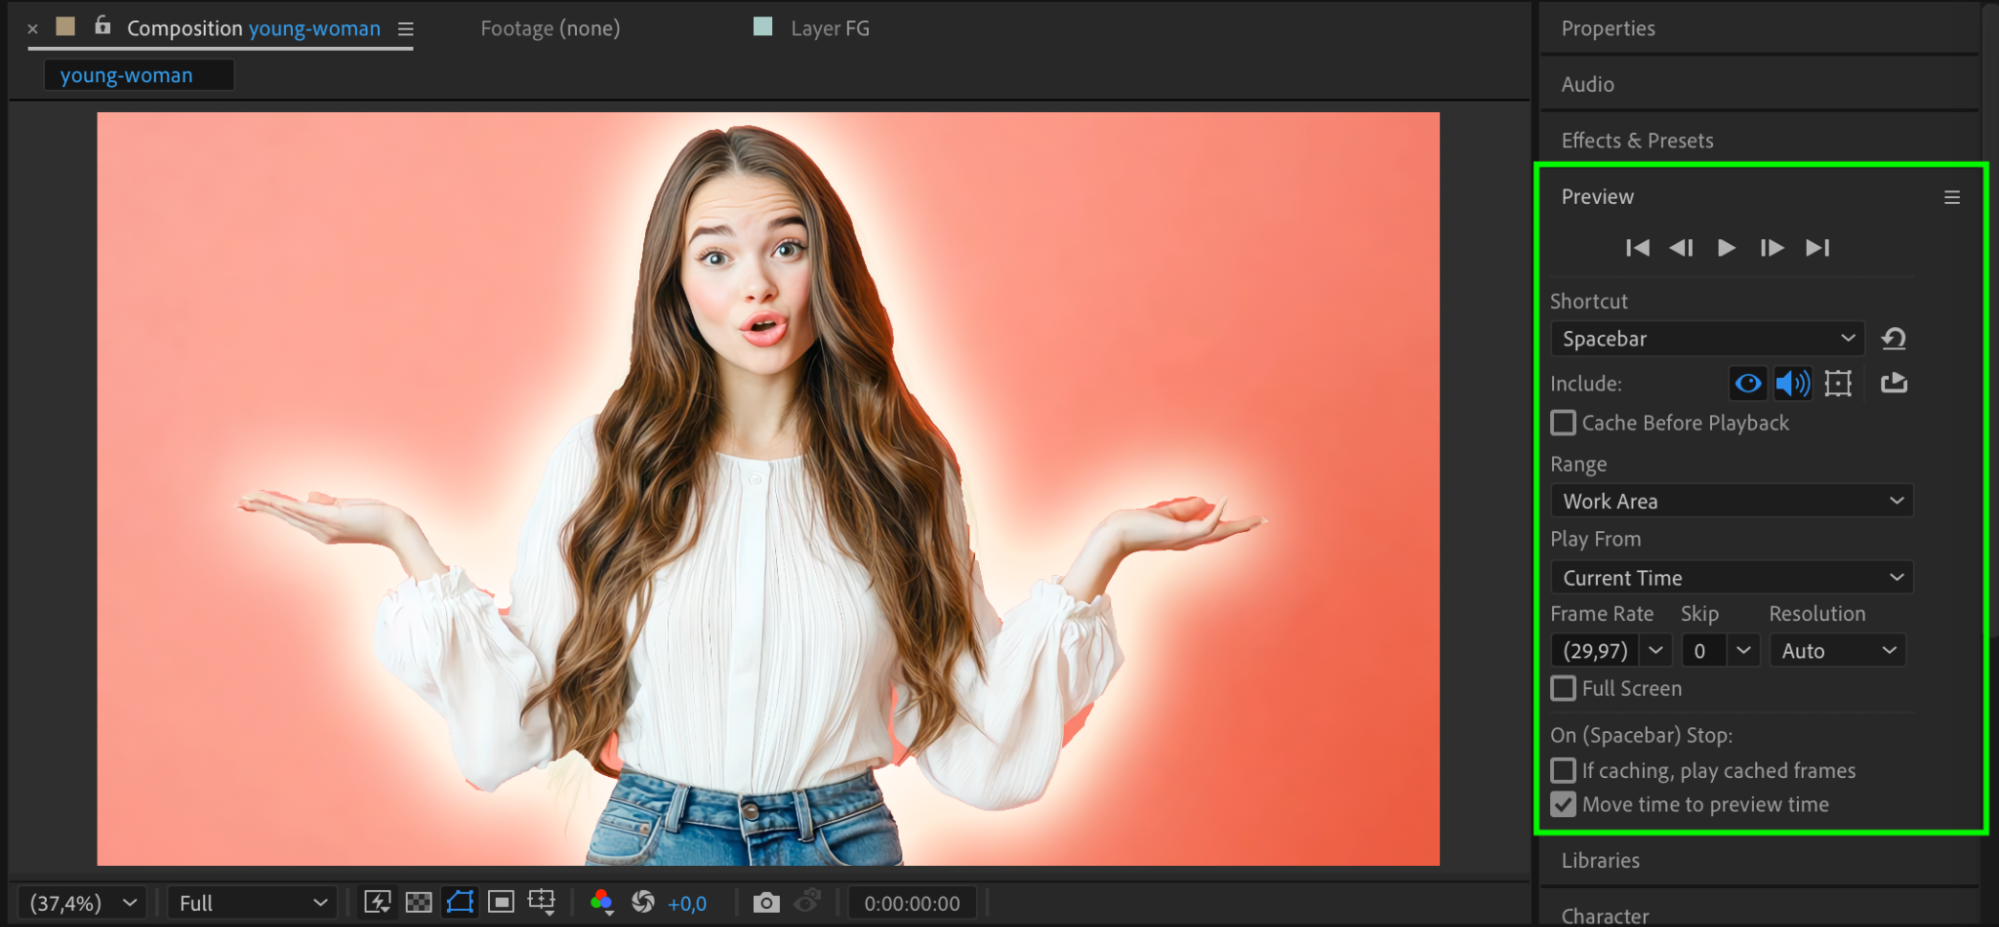Toggle the include audio speaker icon

point(1792,383)
